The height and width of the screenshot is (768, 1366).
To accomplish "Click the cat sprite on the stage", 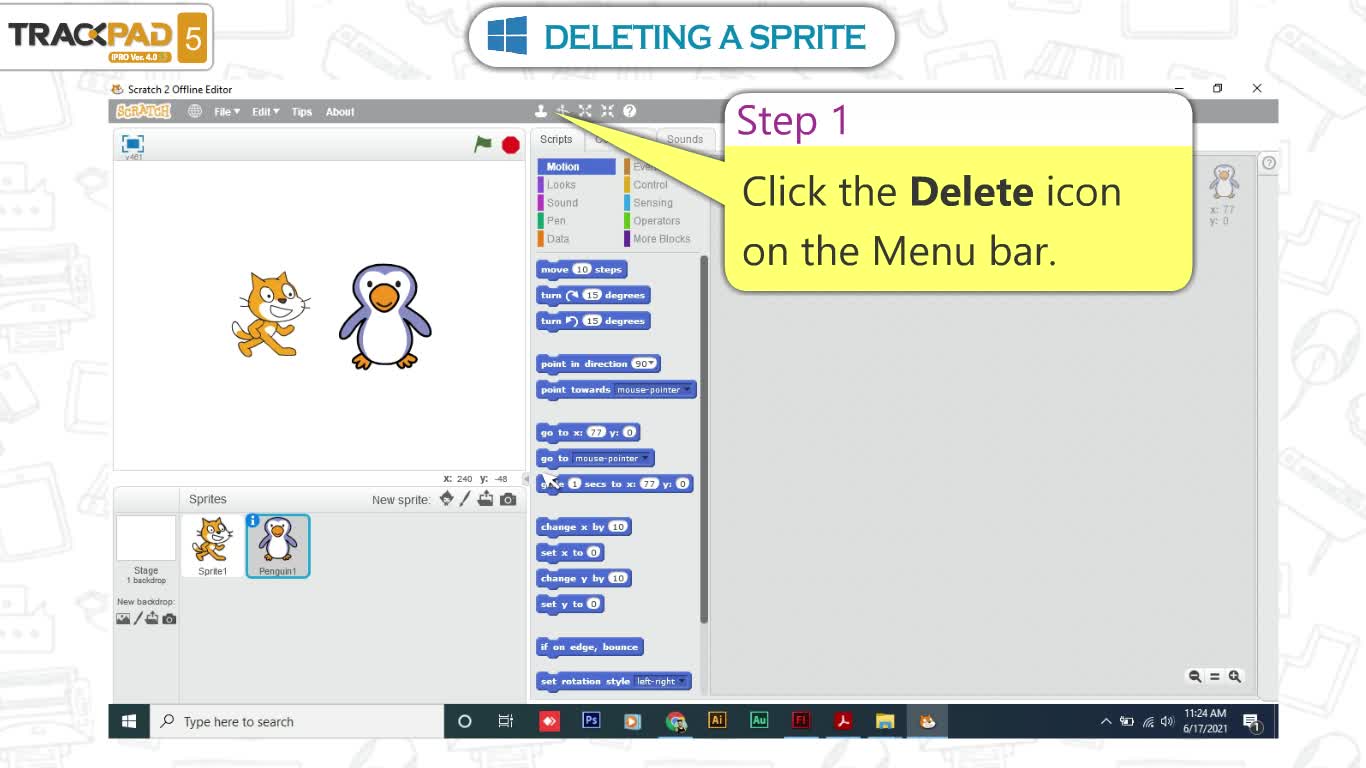I will pyautogui.click(x=269, y=314).
